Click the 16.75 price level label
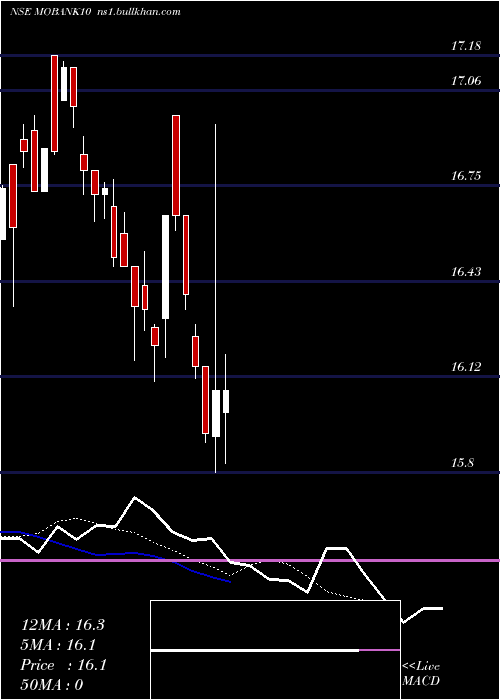Screen dimensions: 500x700 coord(466,175)
